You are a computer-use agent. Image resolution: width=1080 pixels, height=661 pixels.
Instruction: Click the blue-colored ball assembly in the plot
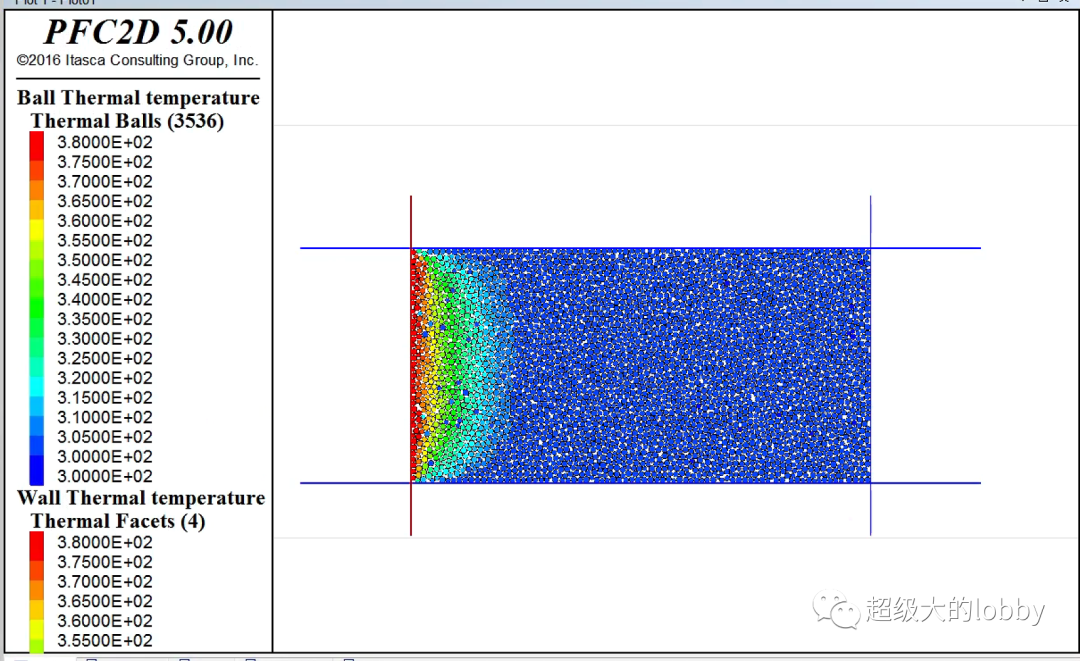point(689,365)
